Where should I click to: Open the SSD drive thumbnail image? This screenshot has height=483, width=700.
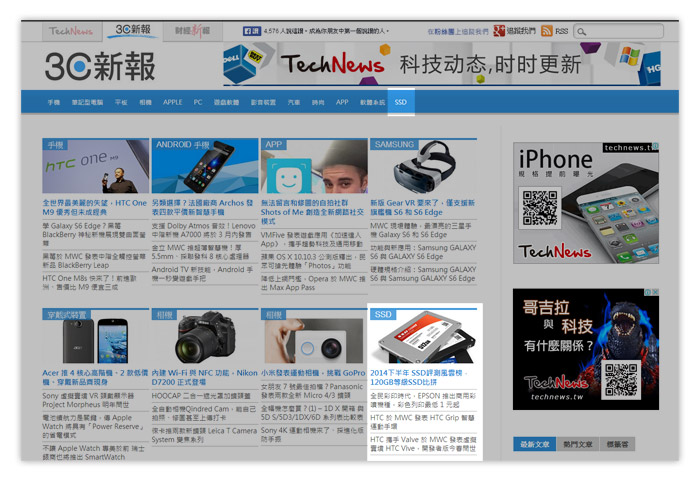point(423,336)
